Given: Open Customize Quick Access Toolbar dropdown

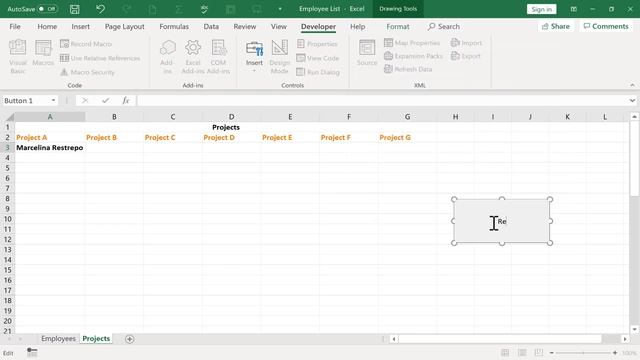Looking at the screenshot, I should (x=280, y=9).
